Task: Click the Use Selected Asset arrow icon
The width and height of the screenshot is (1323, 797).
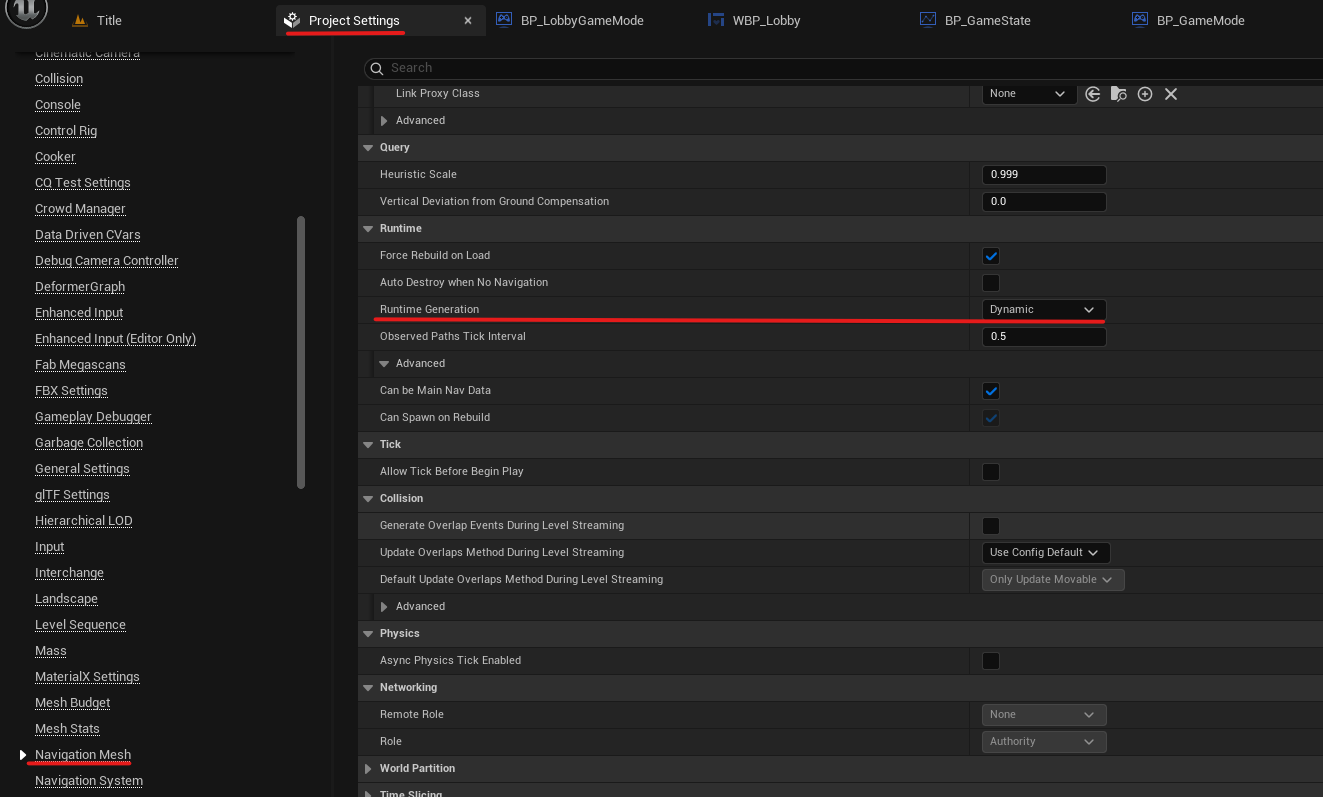Action: pyautogui.click(x=1093, y=94)
